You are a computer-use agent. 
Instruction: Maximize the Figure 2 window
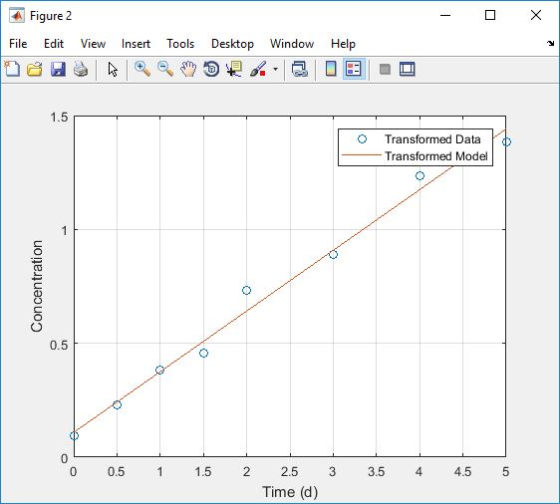tap(490, 15)
